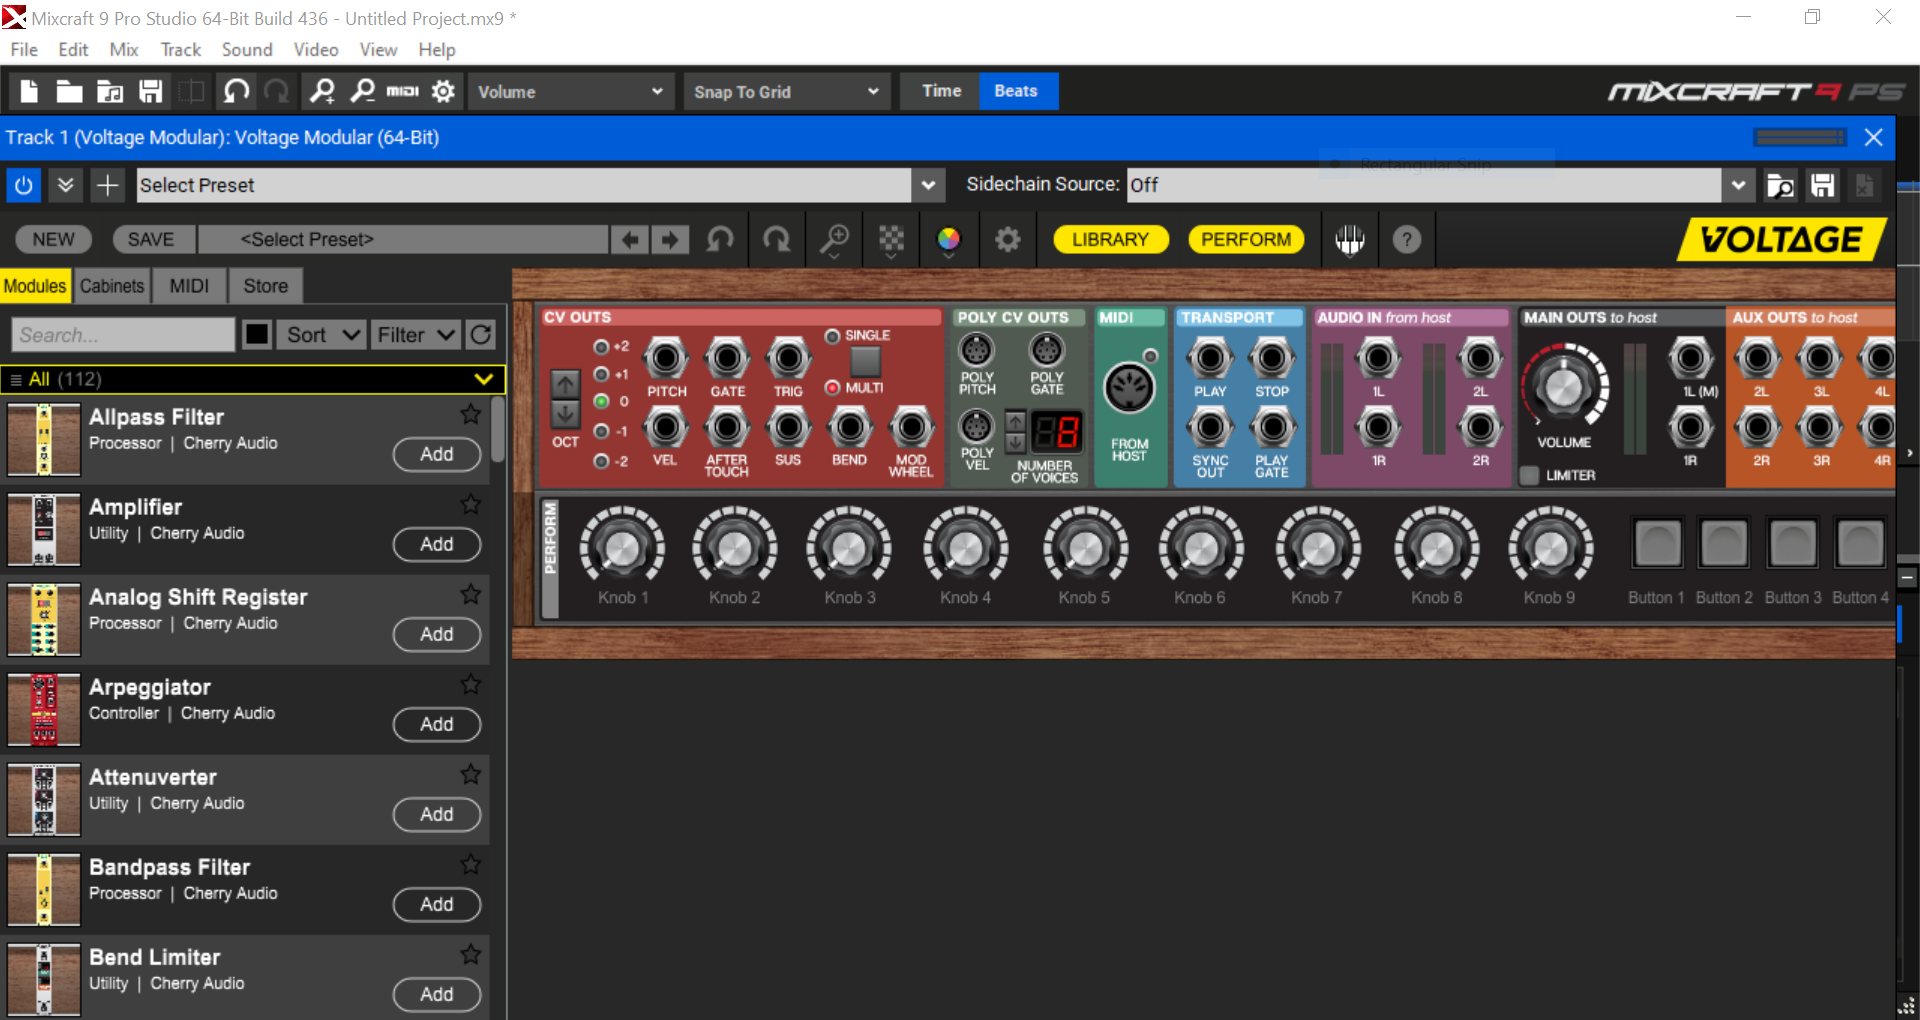Increase number of voices stepper up arrow
Image resolution: width=1920 pixels, height=1020 pixels.
1015,420
